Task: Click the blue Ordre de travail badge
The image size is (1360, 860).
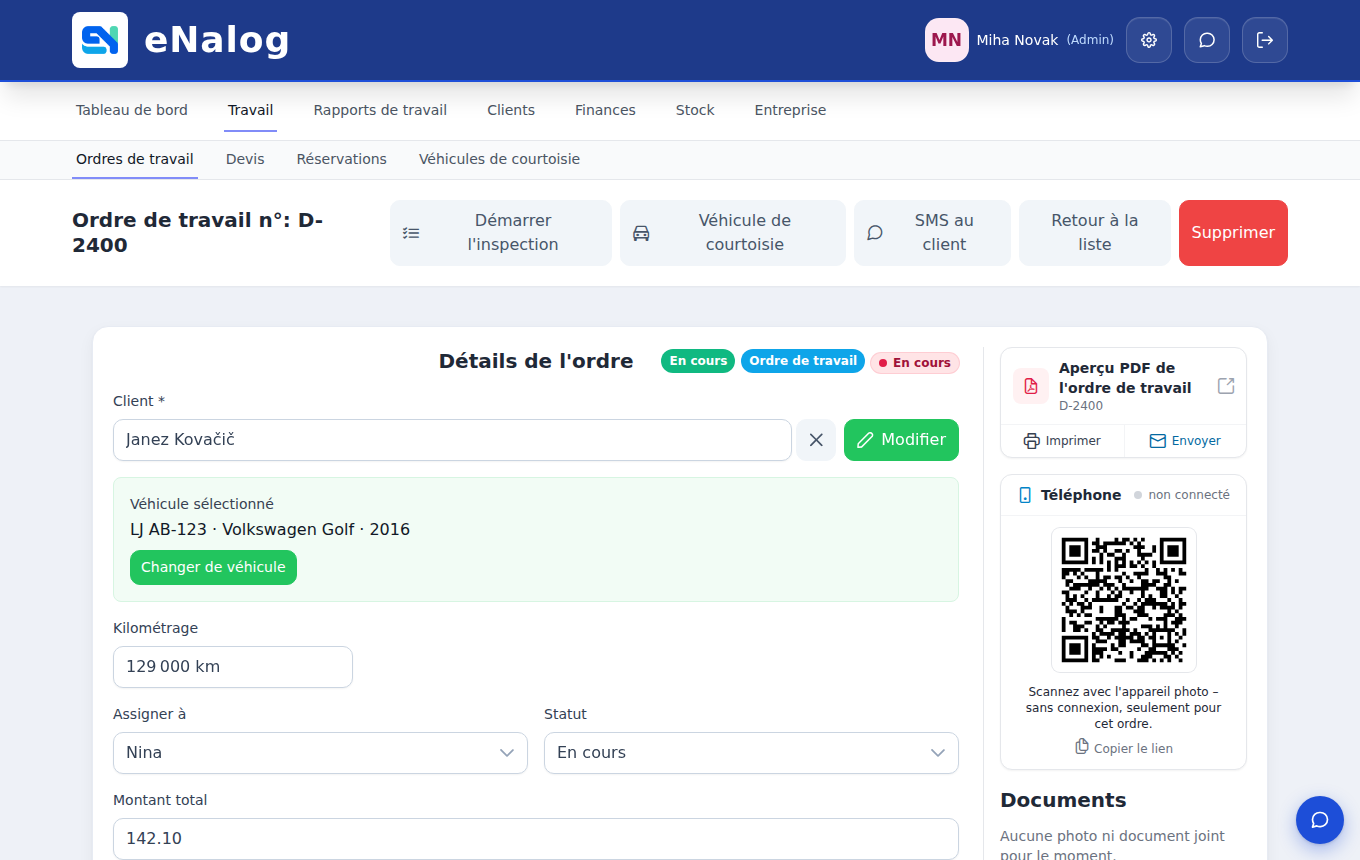Action: click(x=803, y=361)
